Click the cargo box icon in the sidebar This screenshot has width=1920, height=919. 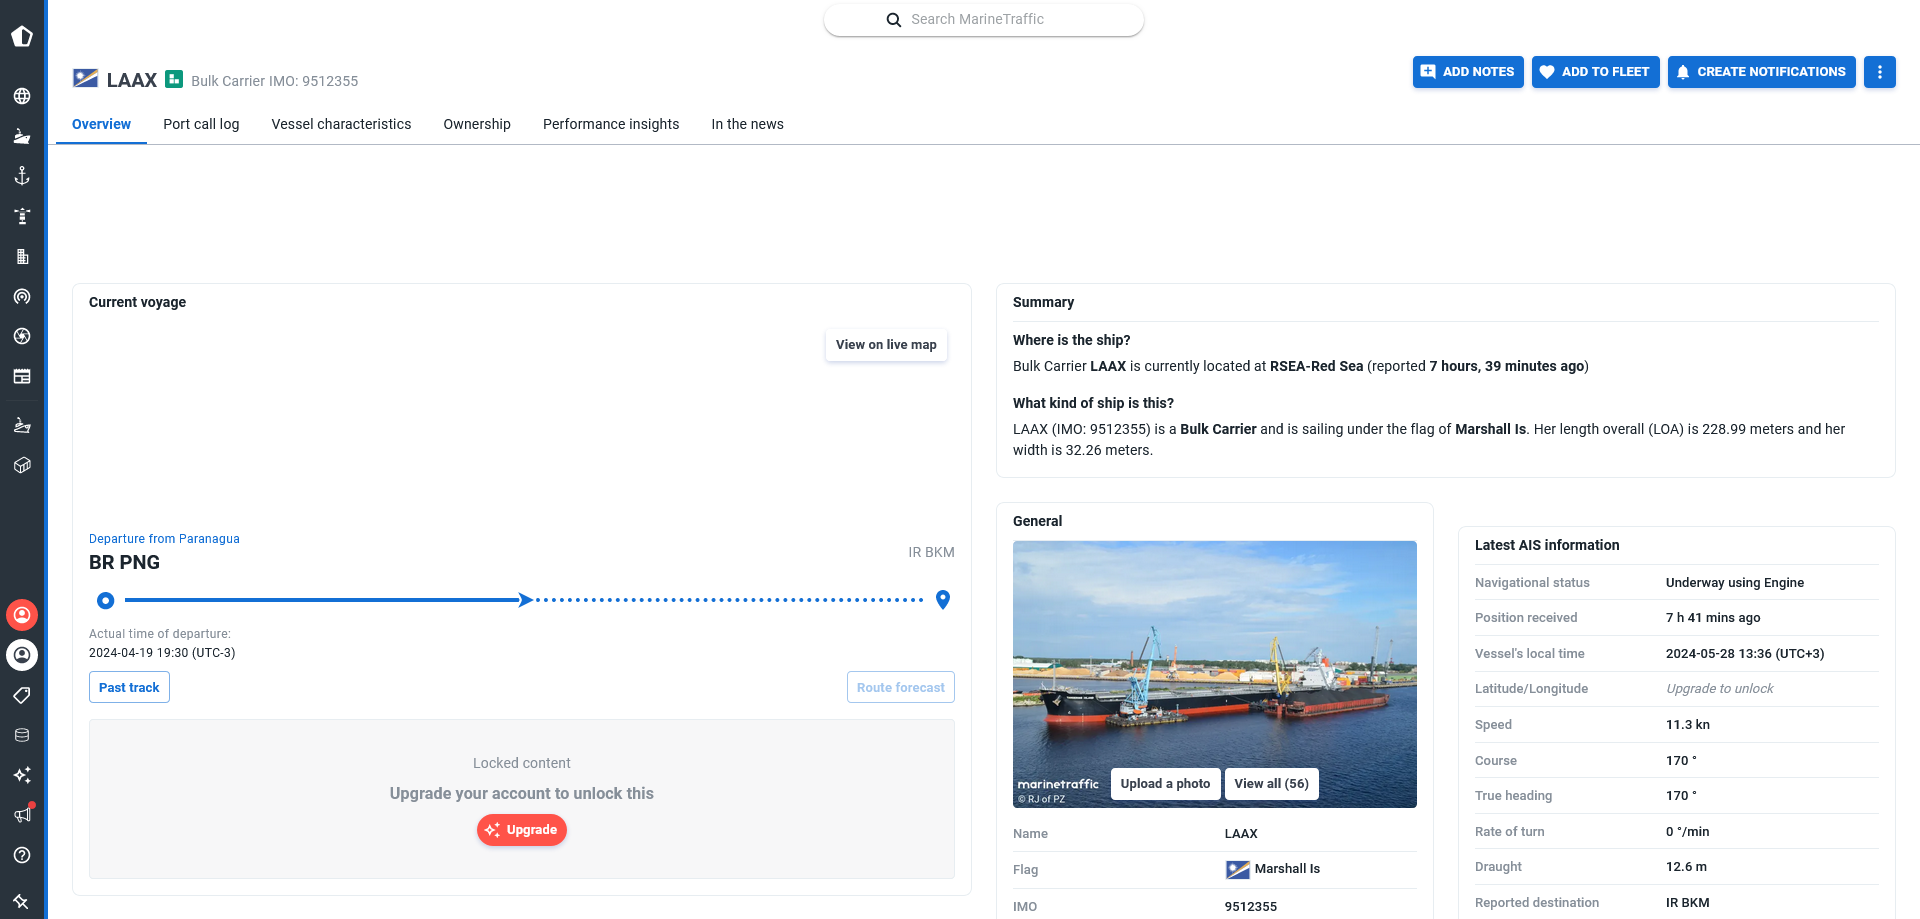tap(22, 466)
